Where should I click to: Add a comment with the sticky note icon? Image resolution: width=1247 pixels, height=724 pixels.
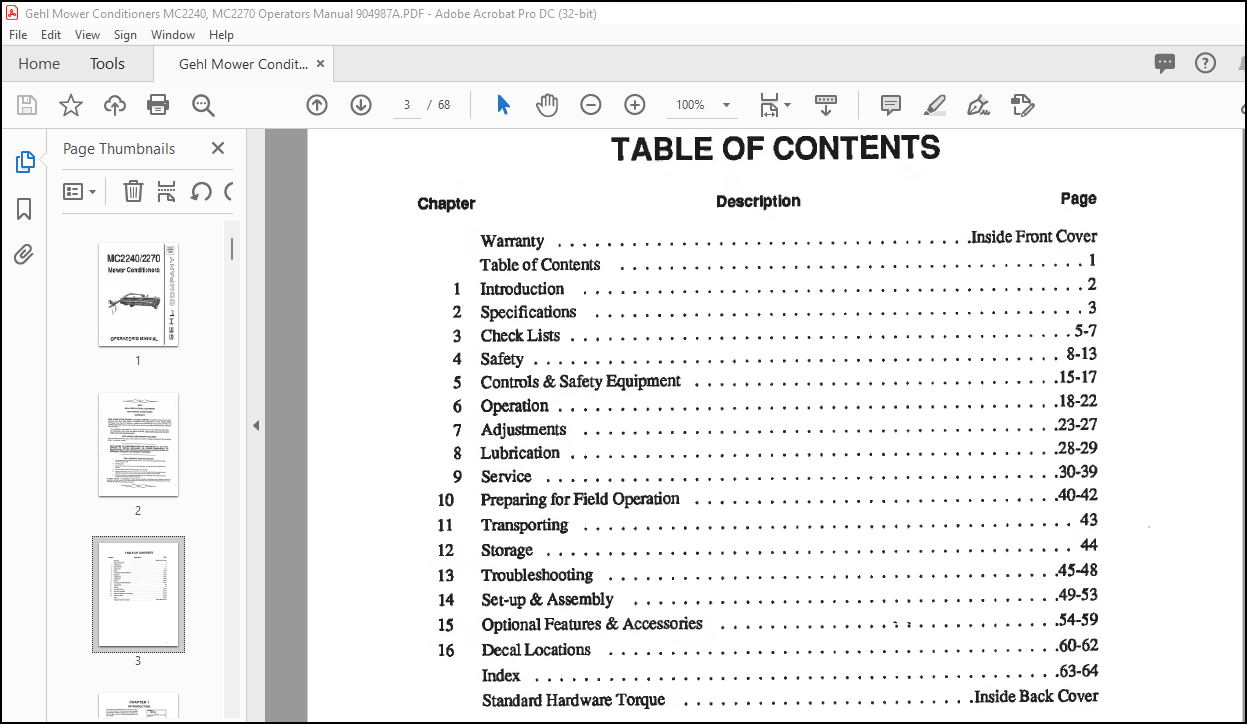pyautogui.click(x=891, y=105)
